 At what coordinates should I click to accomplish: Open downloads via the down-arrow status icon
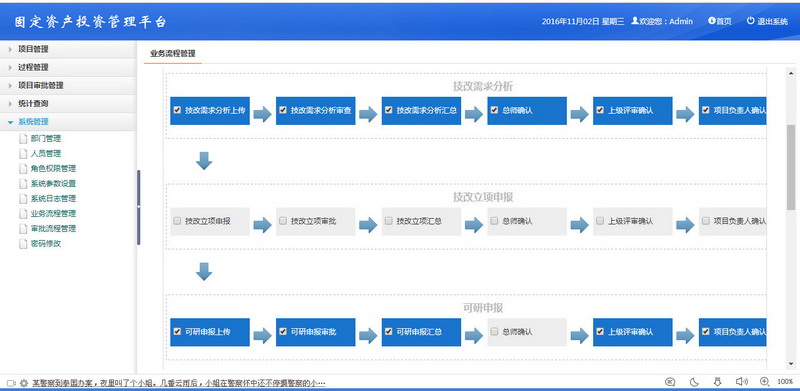click(717, 381)
